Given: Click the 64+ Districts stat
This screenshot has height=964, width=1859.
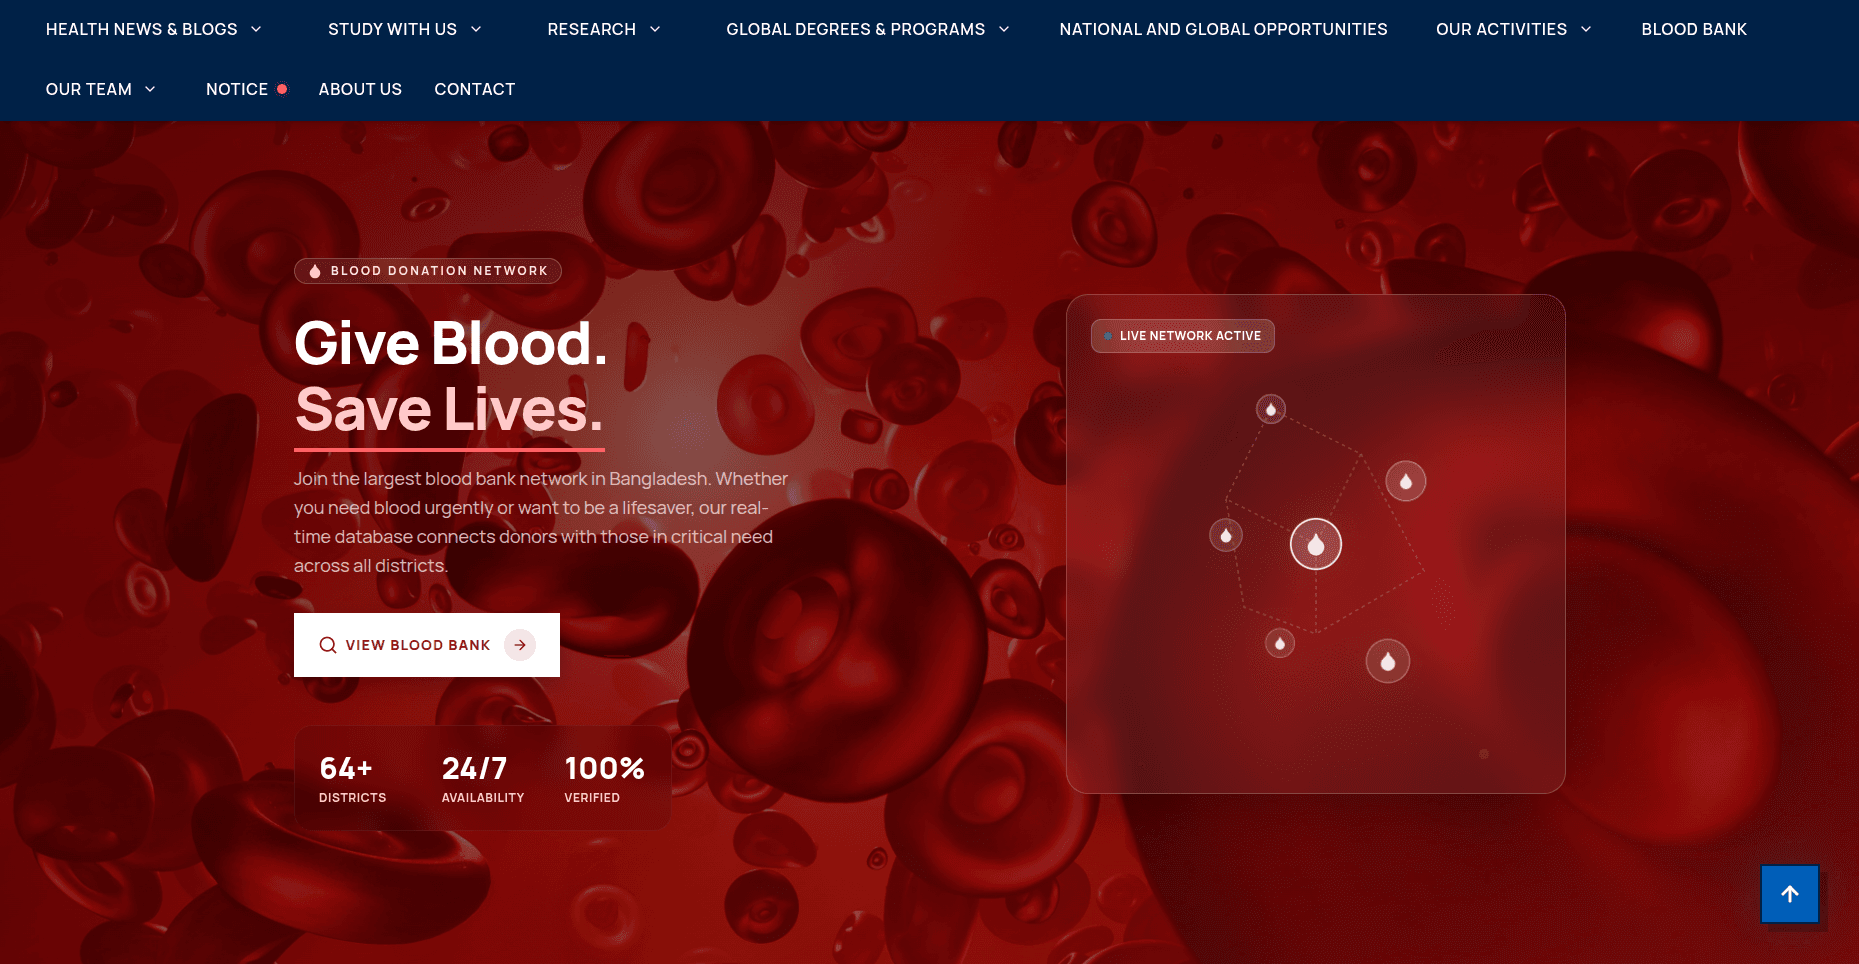Looking at the screenshot, I should 352,779.
